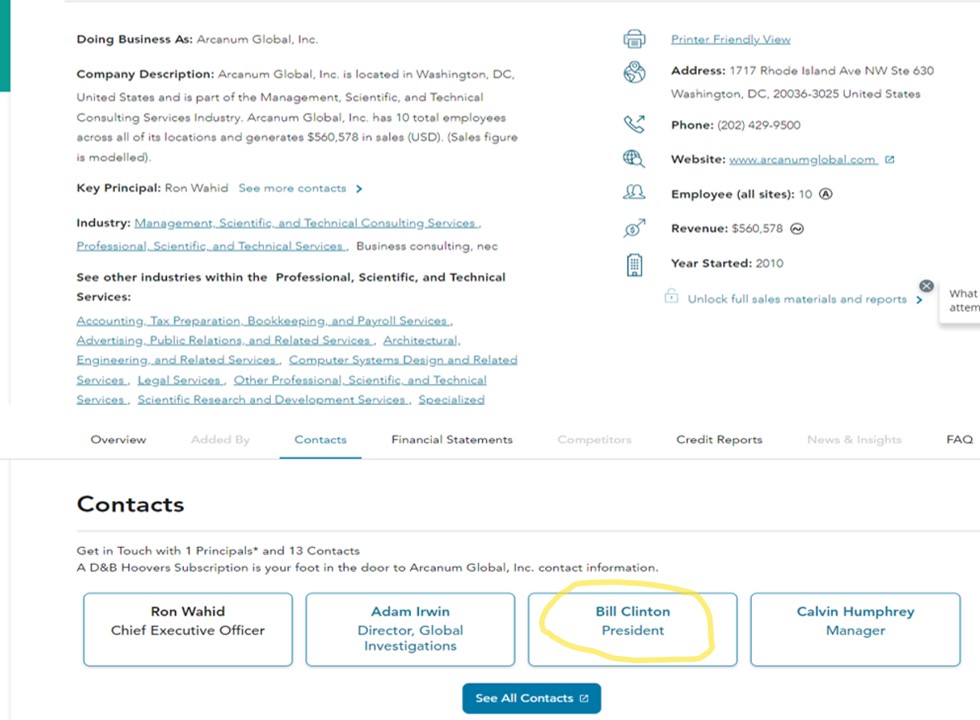Image resolution: width=980 pixels, height=720 pixels.
Task: Click address 1717 Rhode Island Ave NW
Action: point(832,71)
